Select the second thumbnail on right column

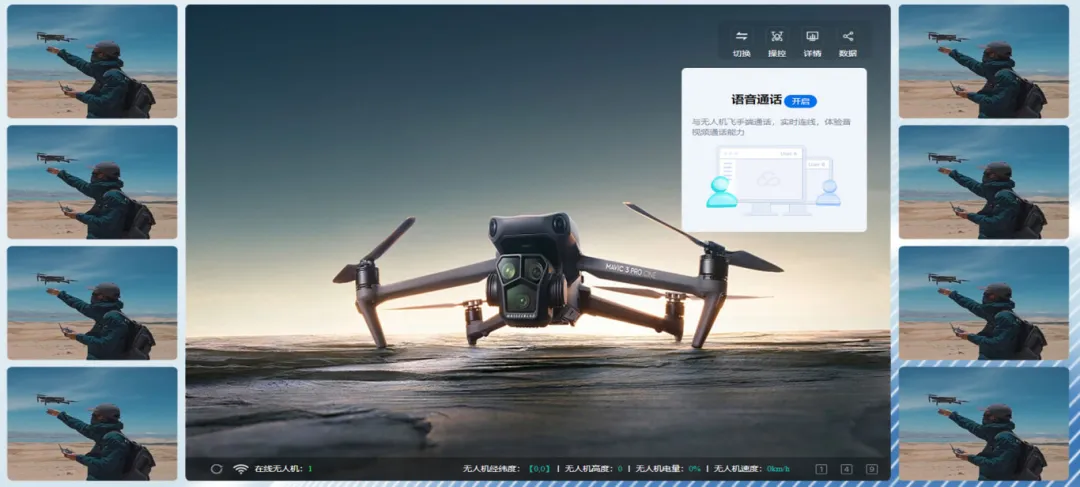point(983,182)
